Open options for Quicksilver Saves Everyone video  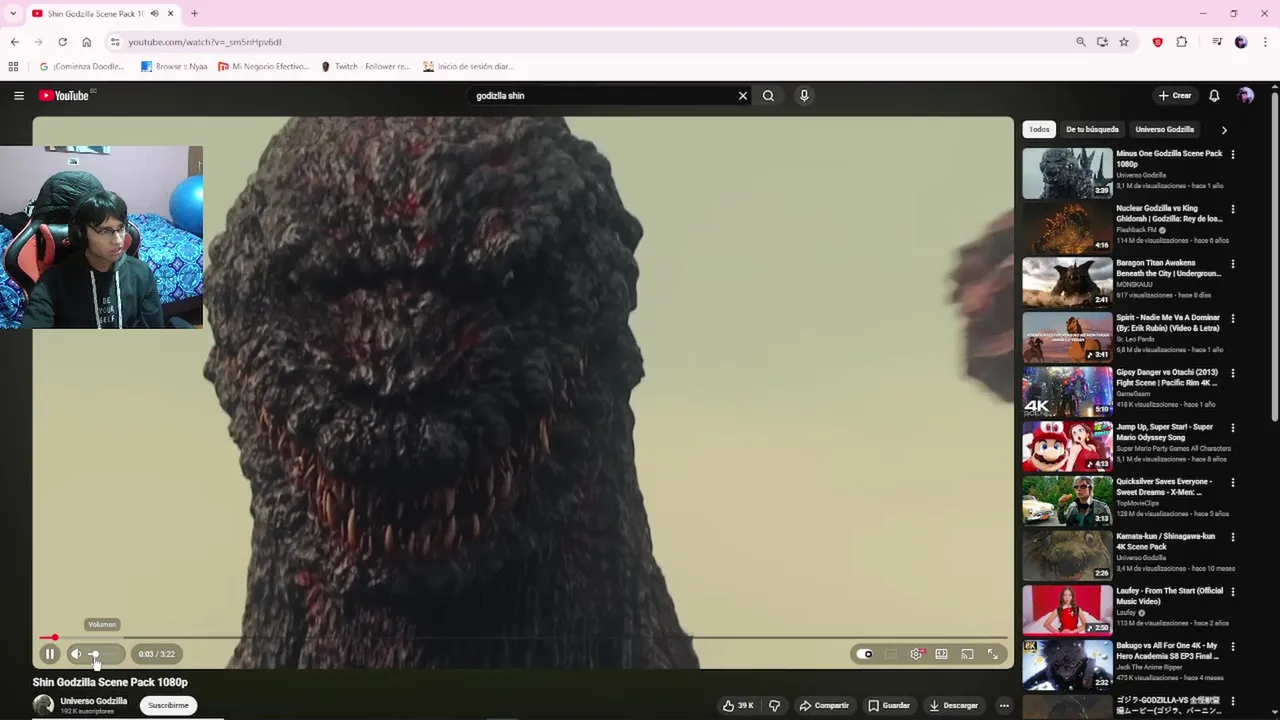[x=1233, y=483]
